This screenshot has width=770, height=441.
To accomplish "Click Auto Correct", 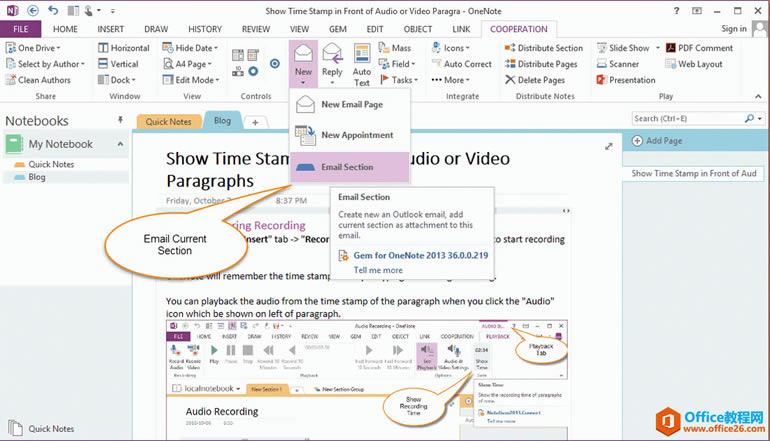I will [x=461, y=64].
